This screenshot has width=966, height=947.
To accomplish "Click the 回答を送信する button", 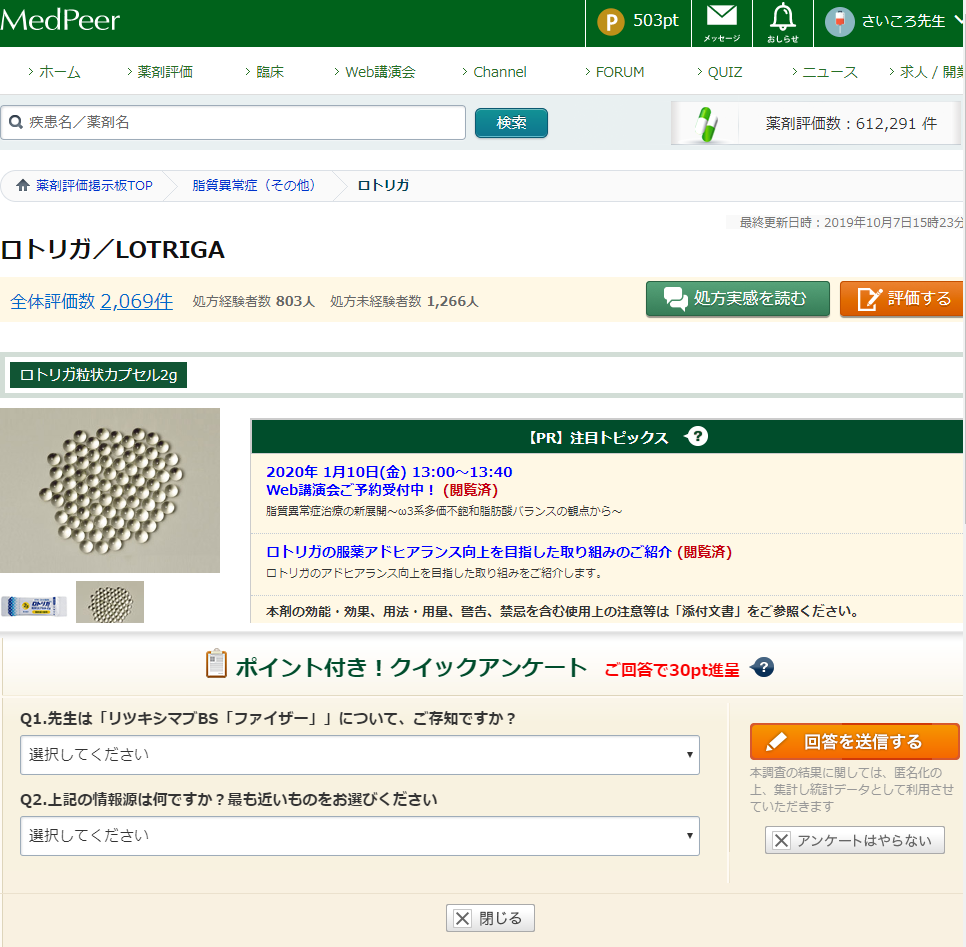I will (x=854, y=741).
